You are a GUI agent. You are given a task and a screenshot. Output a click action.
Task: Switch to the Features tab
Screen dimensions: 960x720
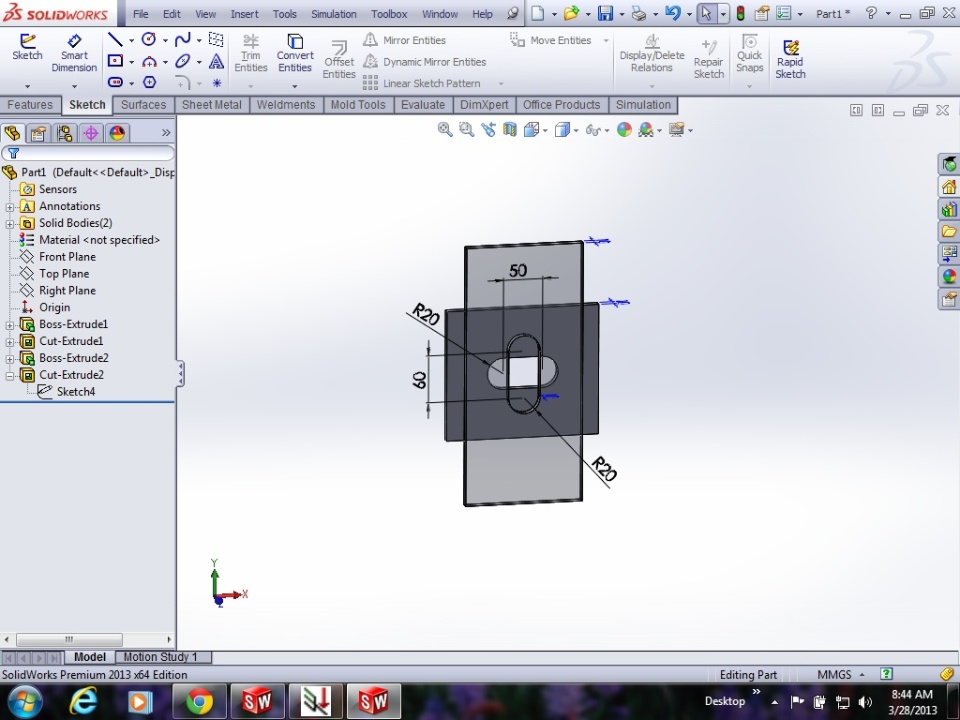(30, 105)
